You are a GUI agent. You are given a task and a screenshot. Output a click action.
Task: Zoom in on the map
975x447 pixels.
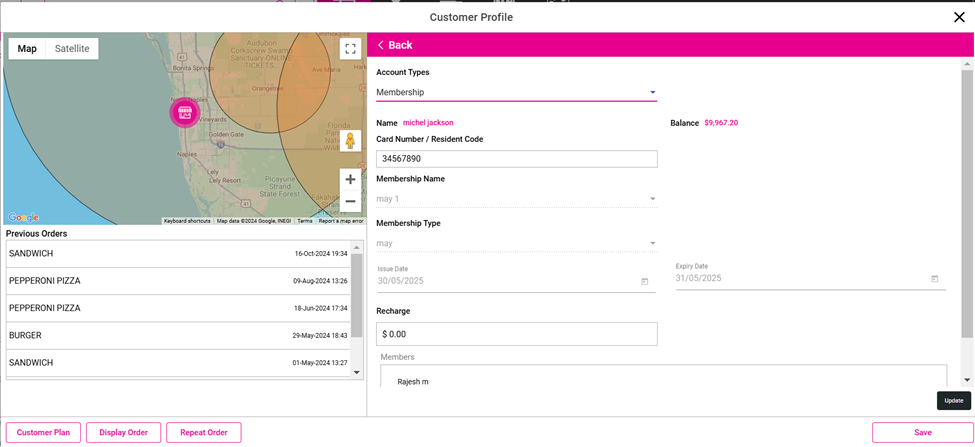coord(350,180)
